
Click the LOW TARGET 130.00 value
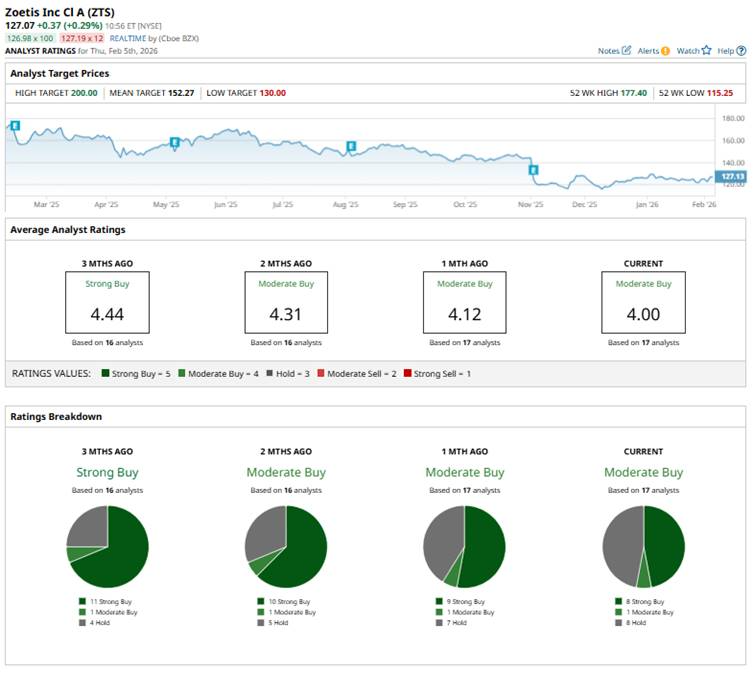[x=273, y=93]
